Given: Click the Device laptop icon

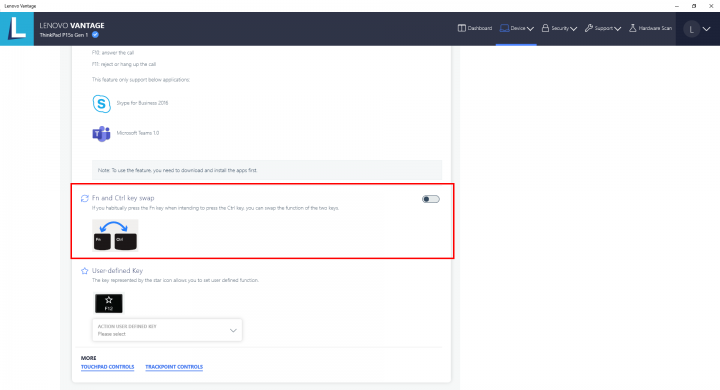Looking at the screenshot, I should tap(504, 28).
